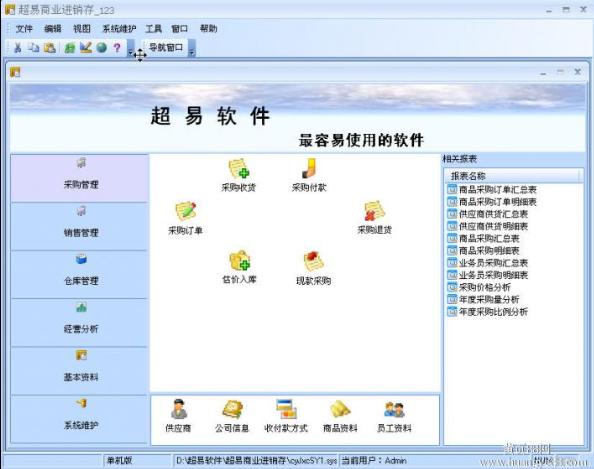Screen dimensions: 594x469
Task: Open the 收付款方式 payment methods icon
Action: coord(286,416)
